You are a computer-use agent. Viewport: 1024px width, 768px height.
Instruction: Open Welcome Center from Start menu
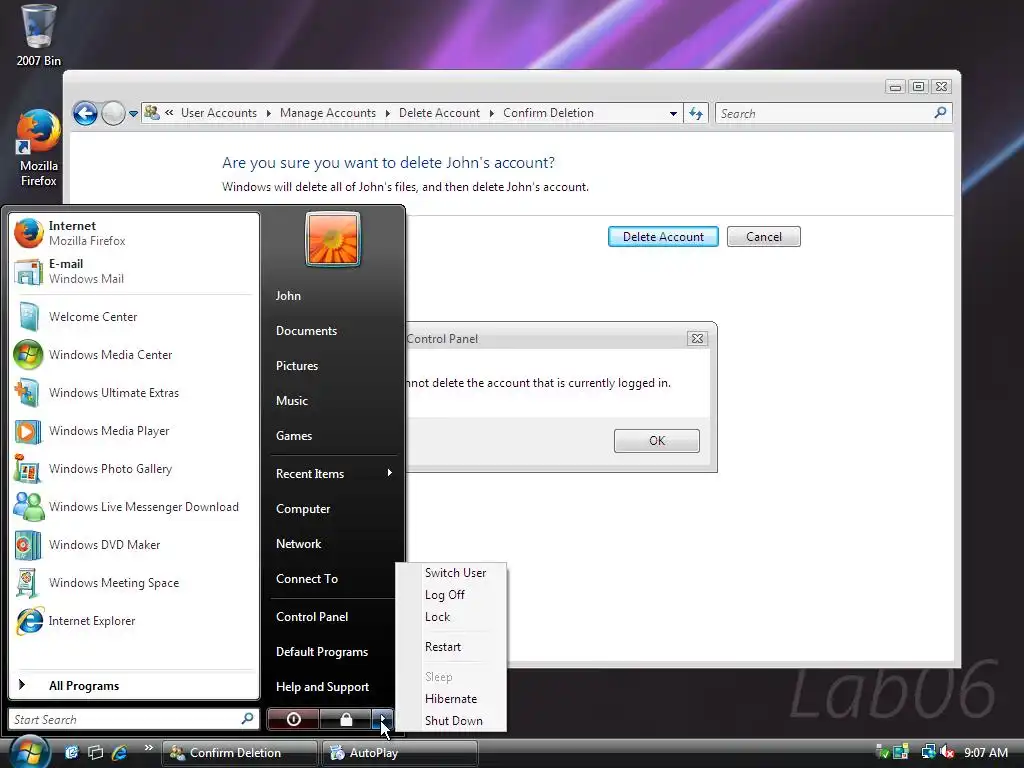[134, 317]
